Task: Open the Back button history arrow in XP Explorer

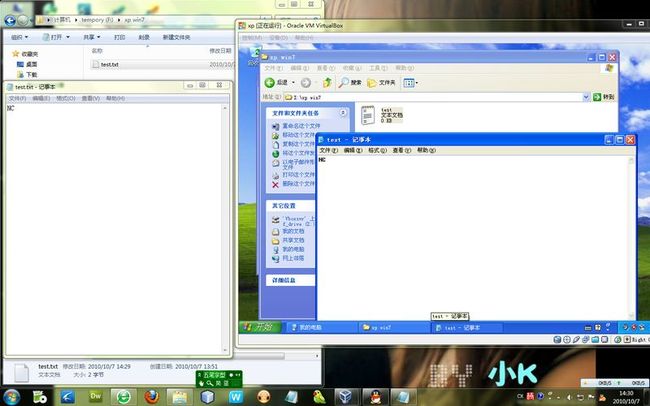Action: (x=293, y=83)
